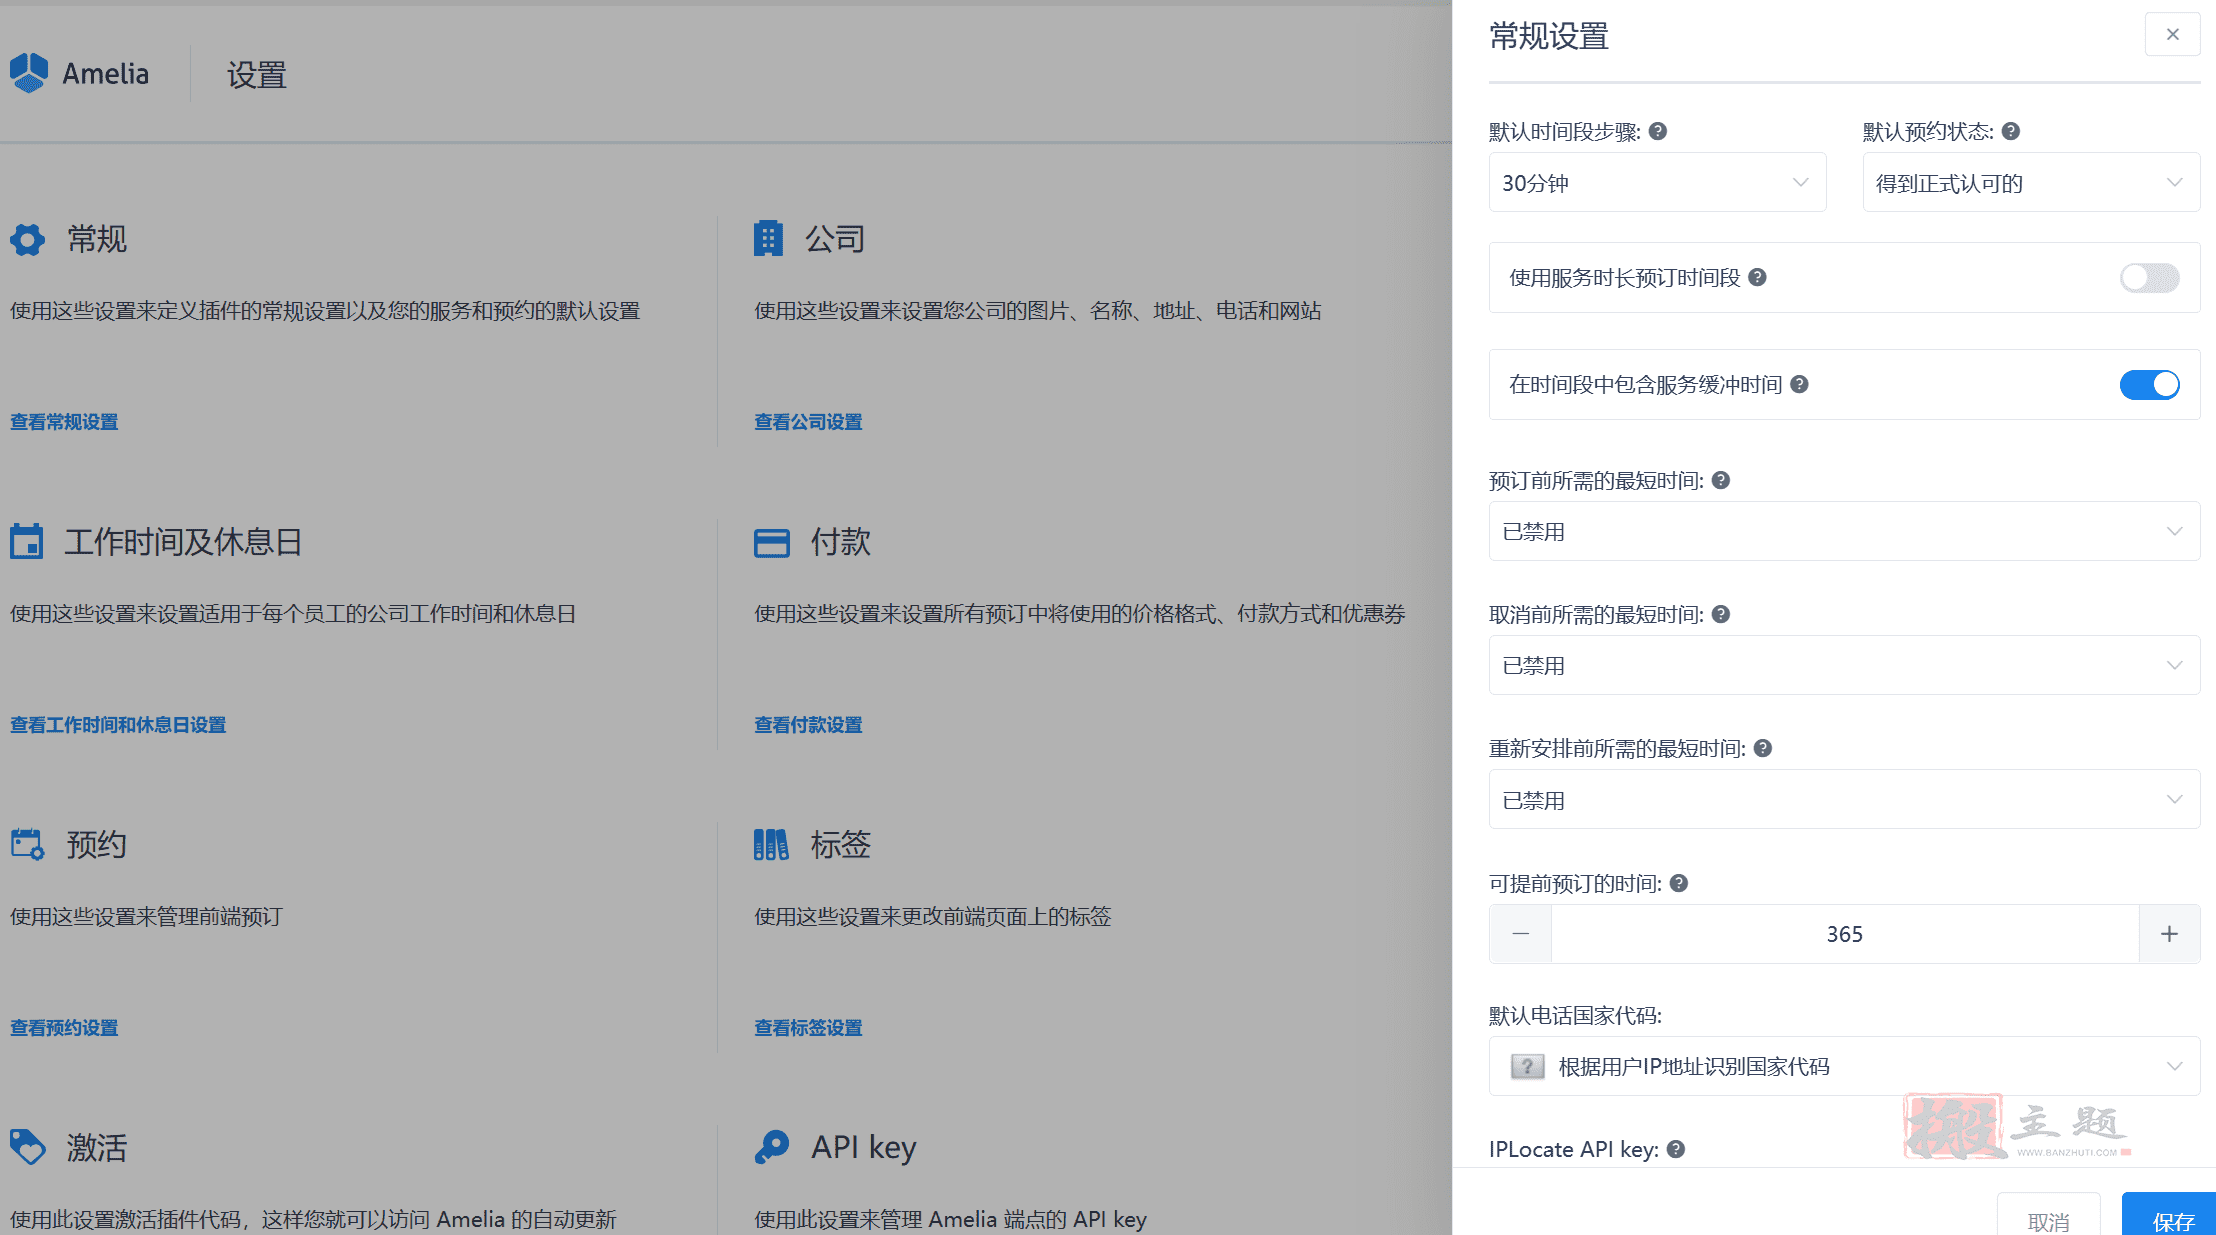2216x1235 pixels.
Task: Click the tag icon beside 激活
Action: [28, 1147]
